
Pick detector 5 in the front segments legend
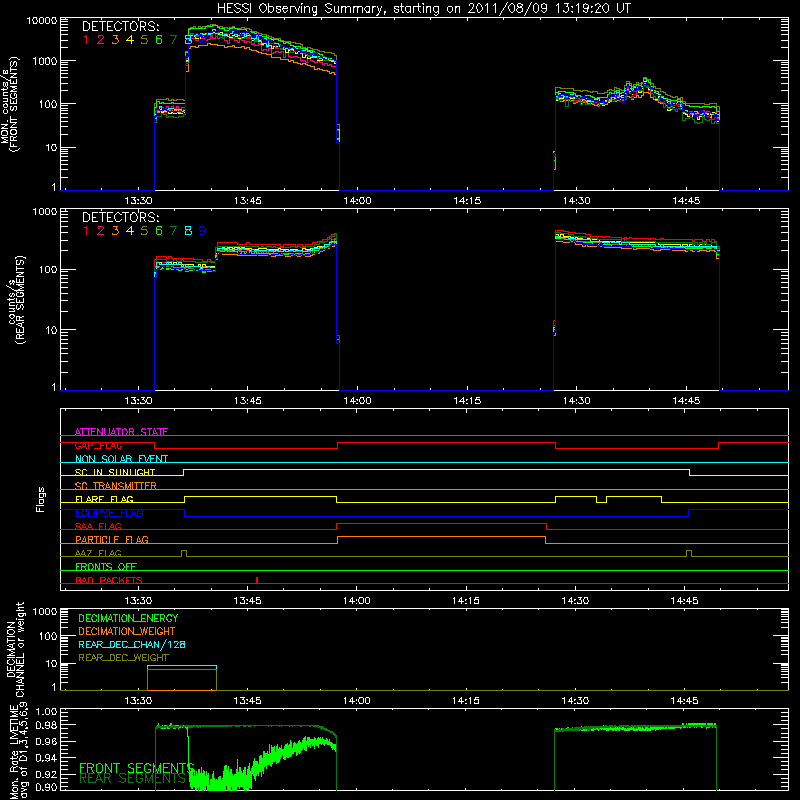[144, 40]
